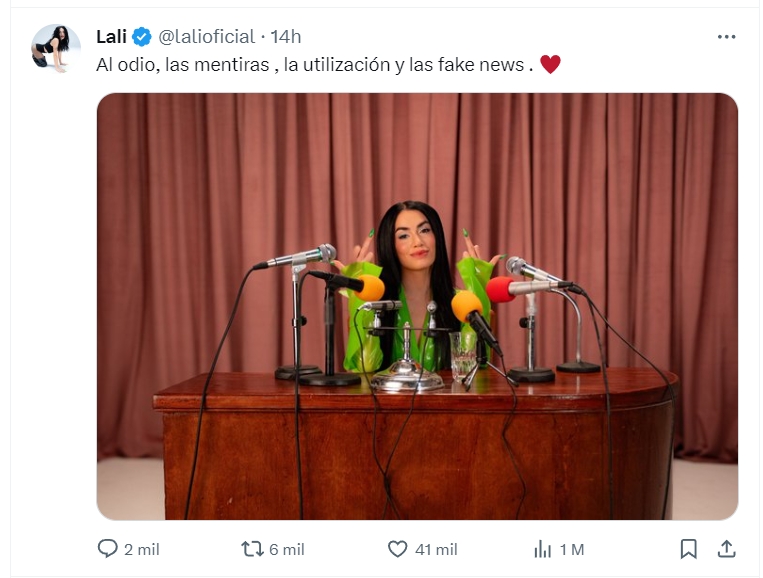The image size is (763, 578).
Task: Click the "2 mil" replies count
Action: (142, 549)
